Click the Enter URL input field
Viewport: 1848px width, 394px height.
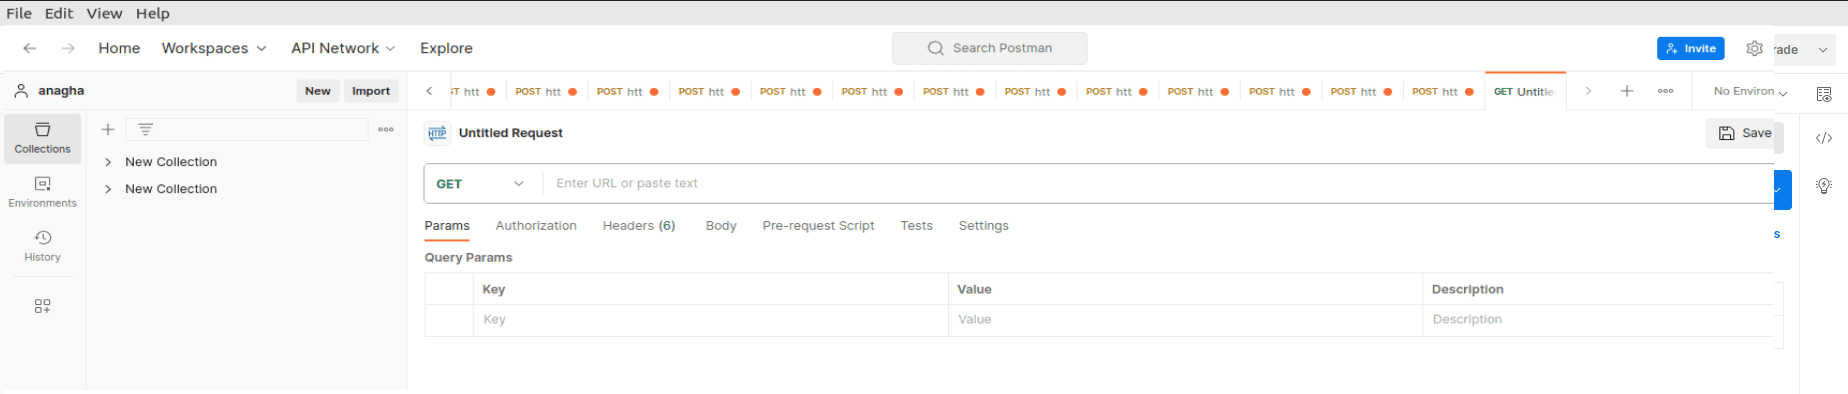[x=1158, y=184]
